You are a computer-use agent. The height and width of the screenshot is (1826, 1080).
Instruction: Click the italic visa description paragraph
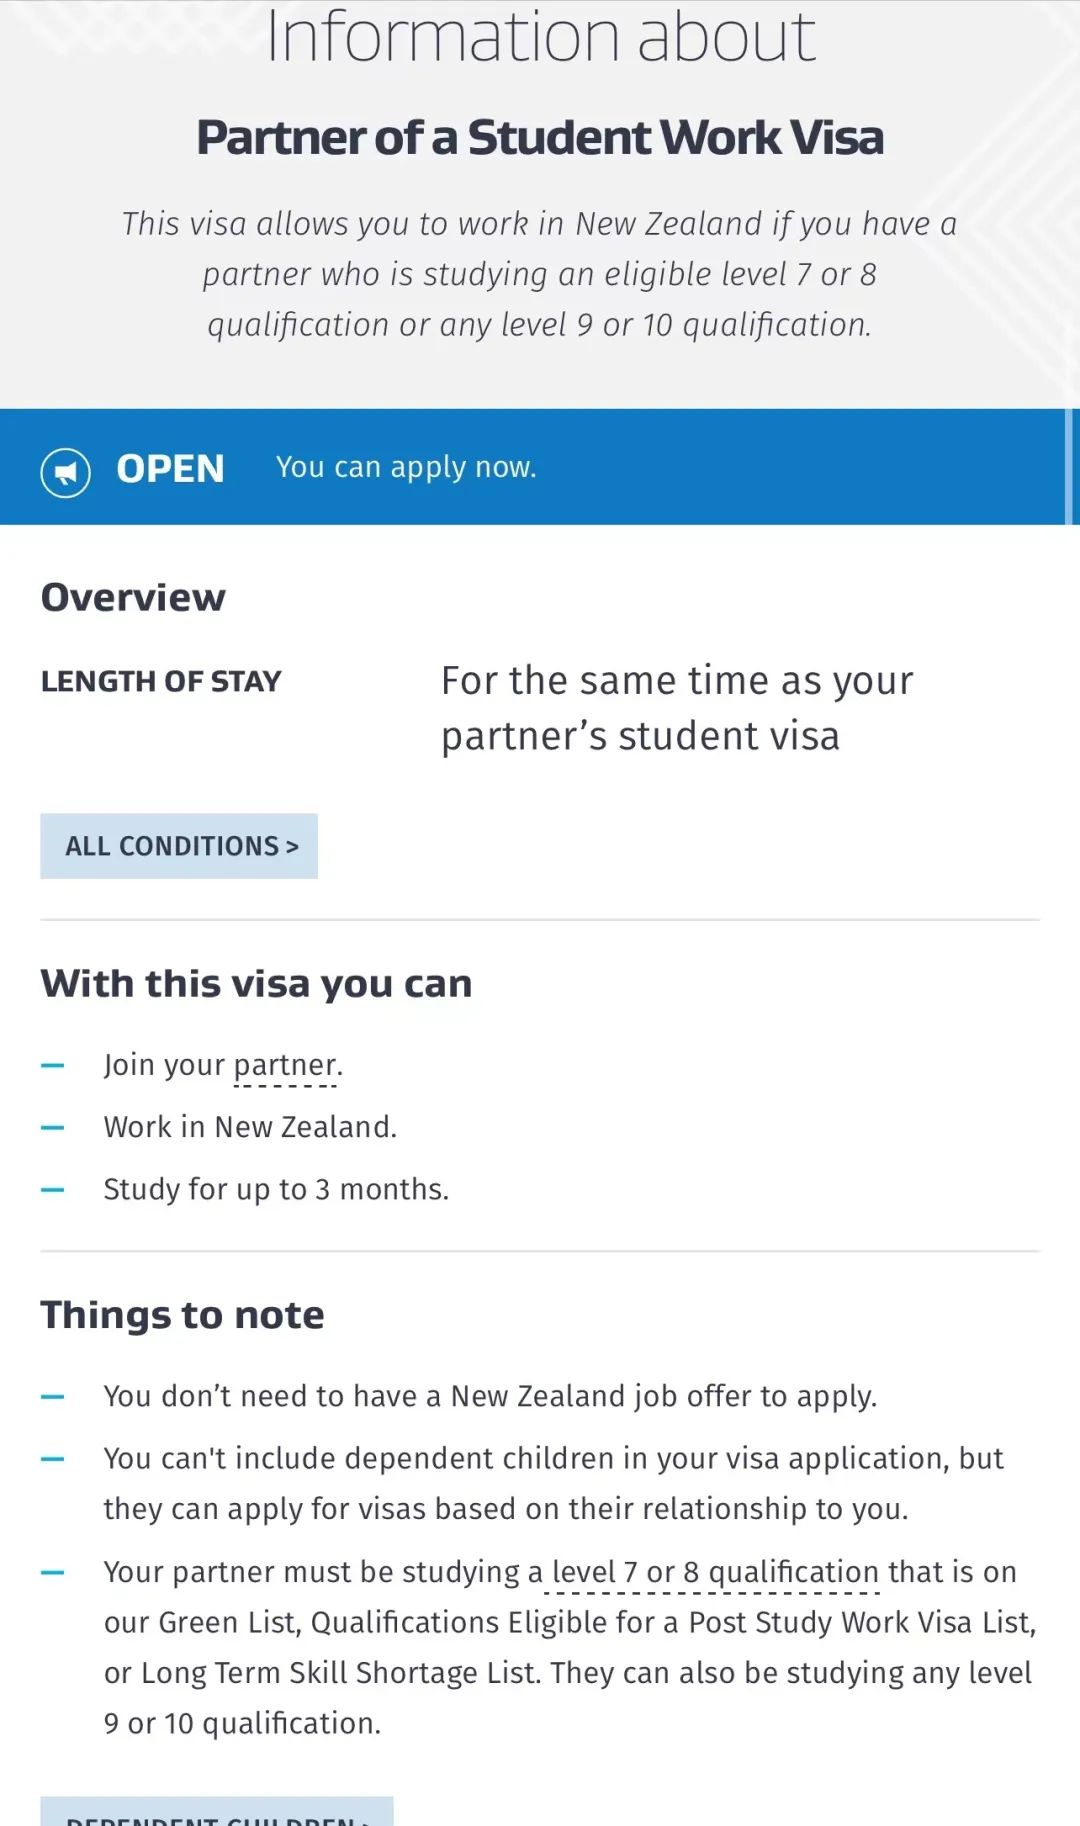click(540, 274)
